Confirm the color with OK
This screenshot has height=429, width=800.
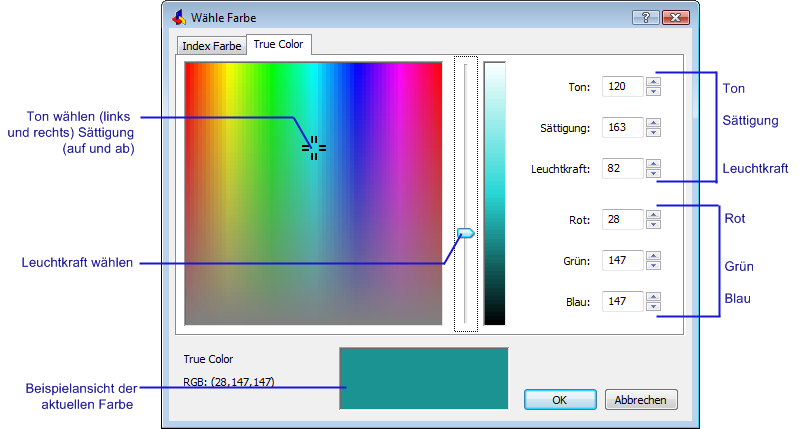click(560, 400)
